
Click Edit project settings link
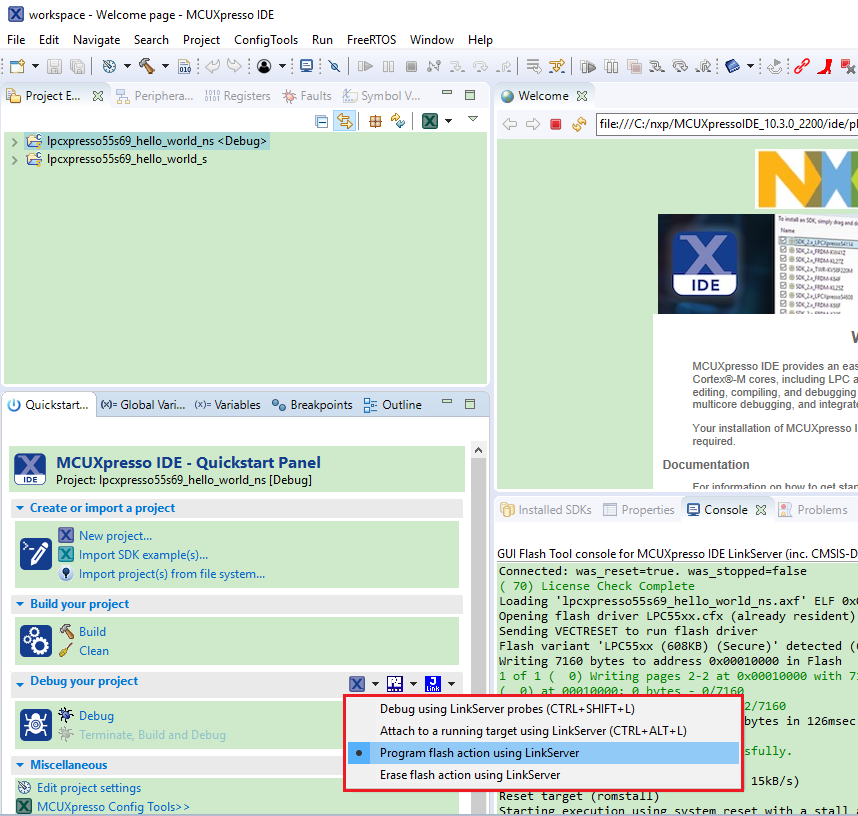pos(89,788)
